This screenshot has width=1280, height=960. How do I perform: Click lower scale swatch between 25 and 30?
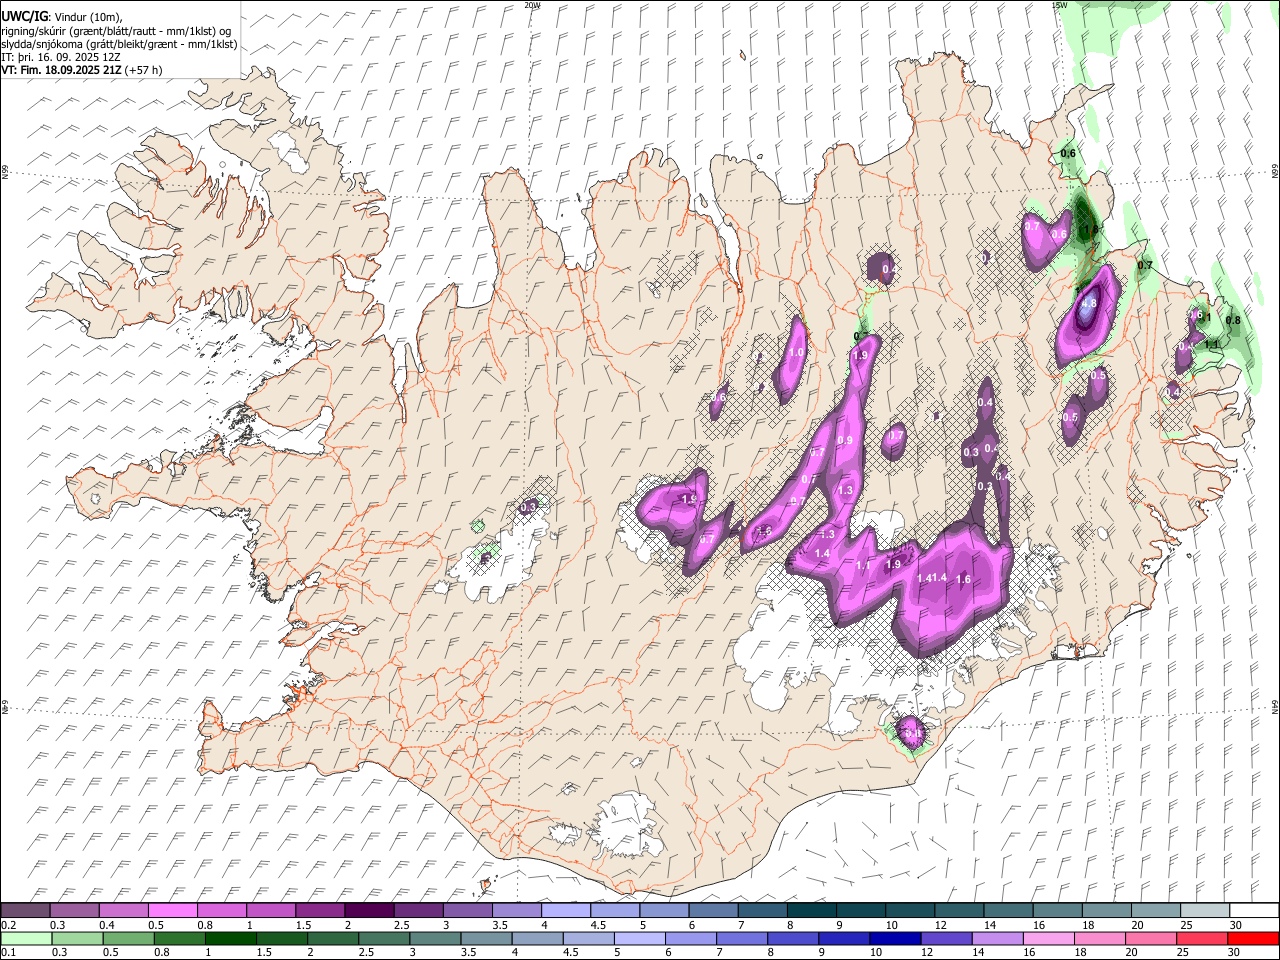[x=1203, y=938]
